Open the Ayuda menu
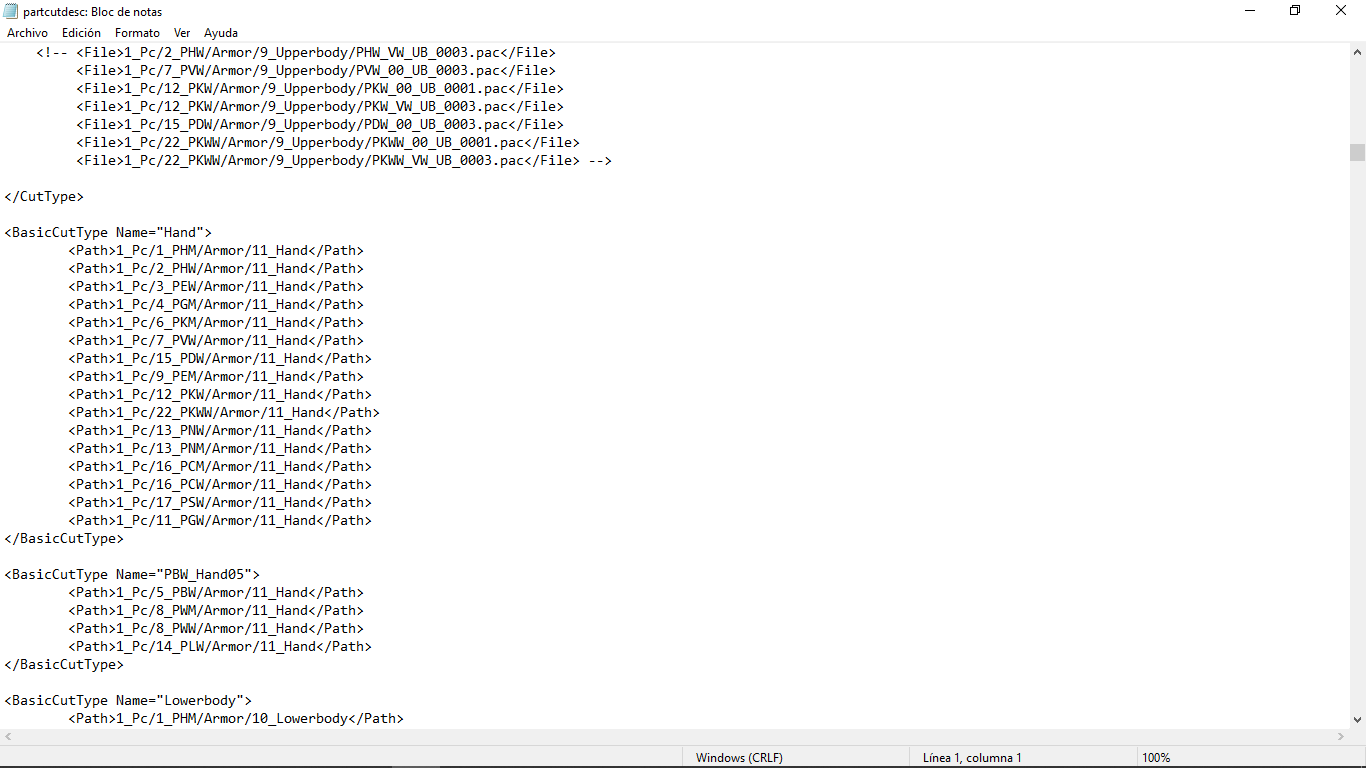1366x768 pixels. pos(221,33)
